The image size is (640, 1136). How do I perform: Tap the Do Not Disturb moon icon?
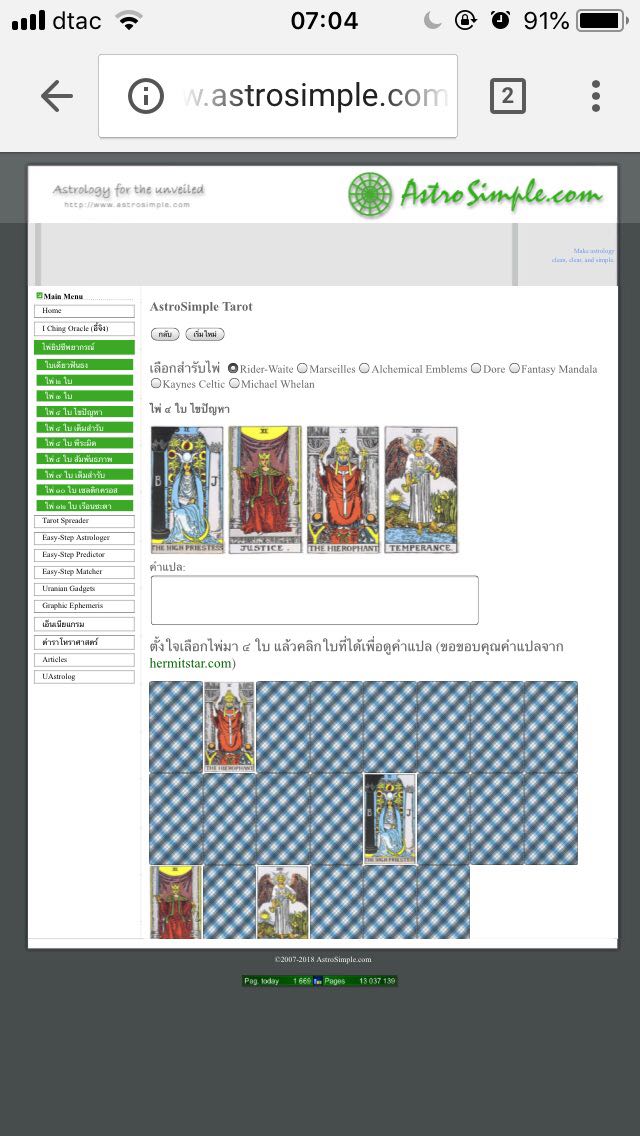(x=433, y=21)
